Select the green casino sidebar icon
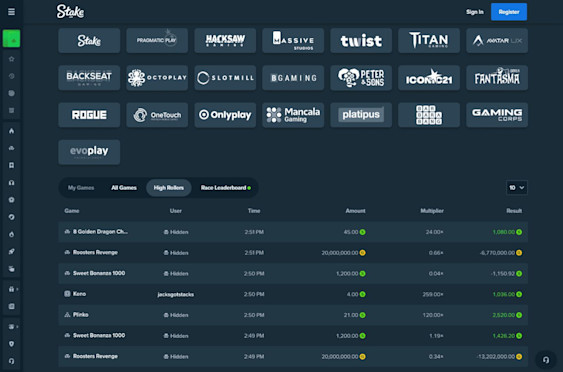 tap(11, 39)
